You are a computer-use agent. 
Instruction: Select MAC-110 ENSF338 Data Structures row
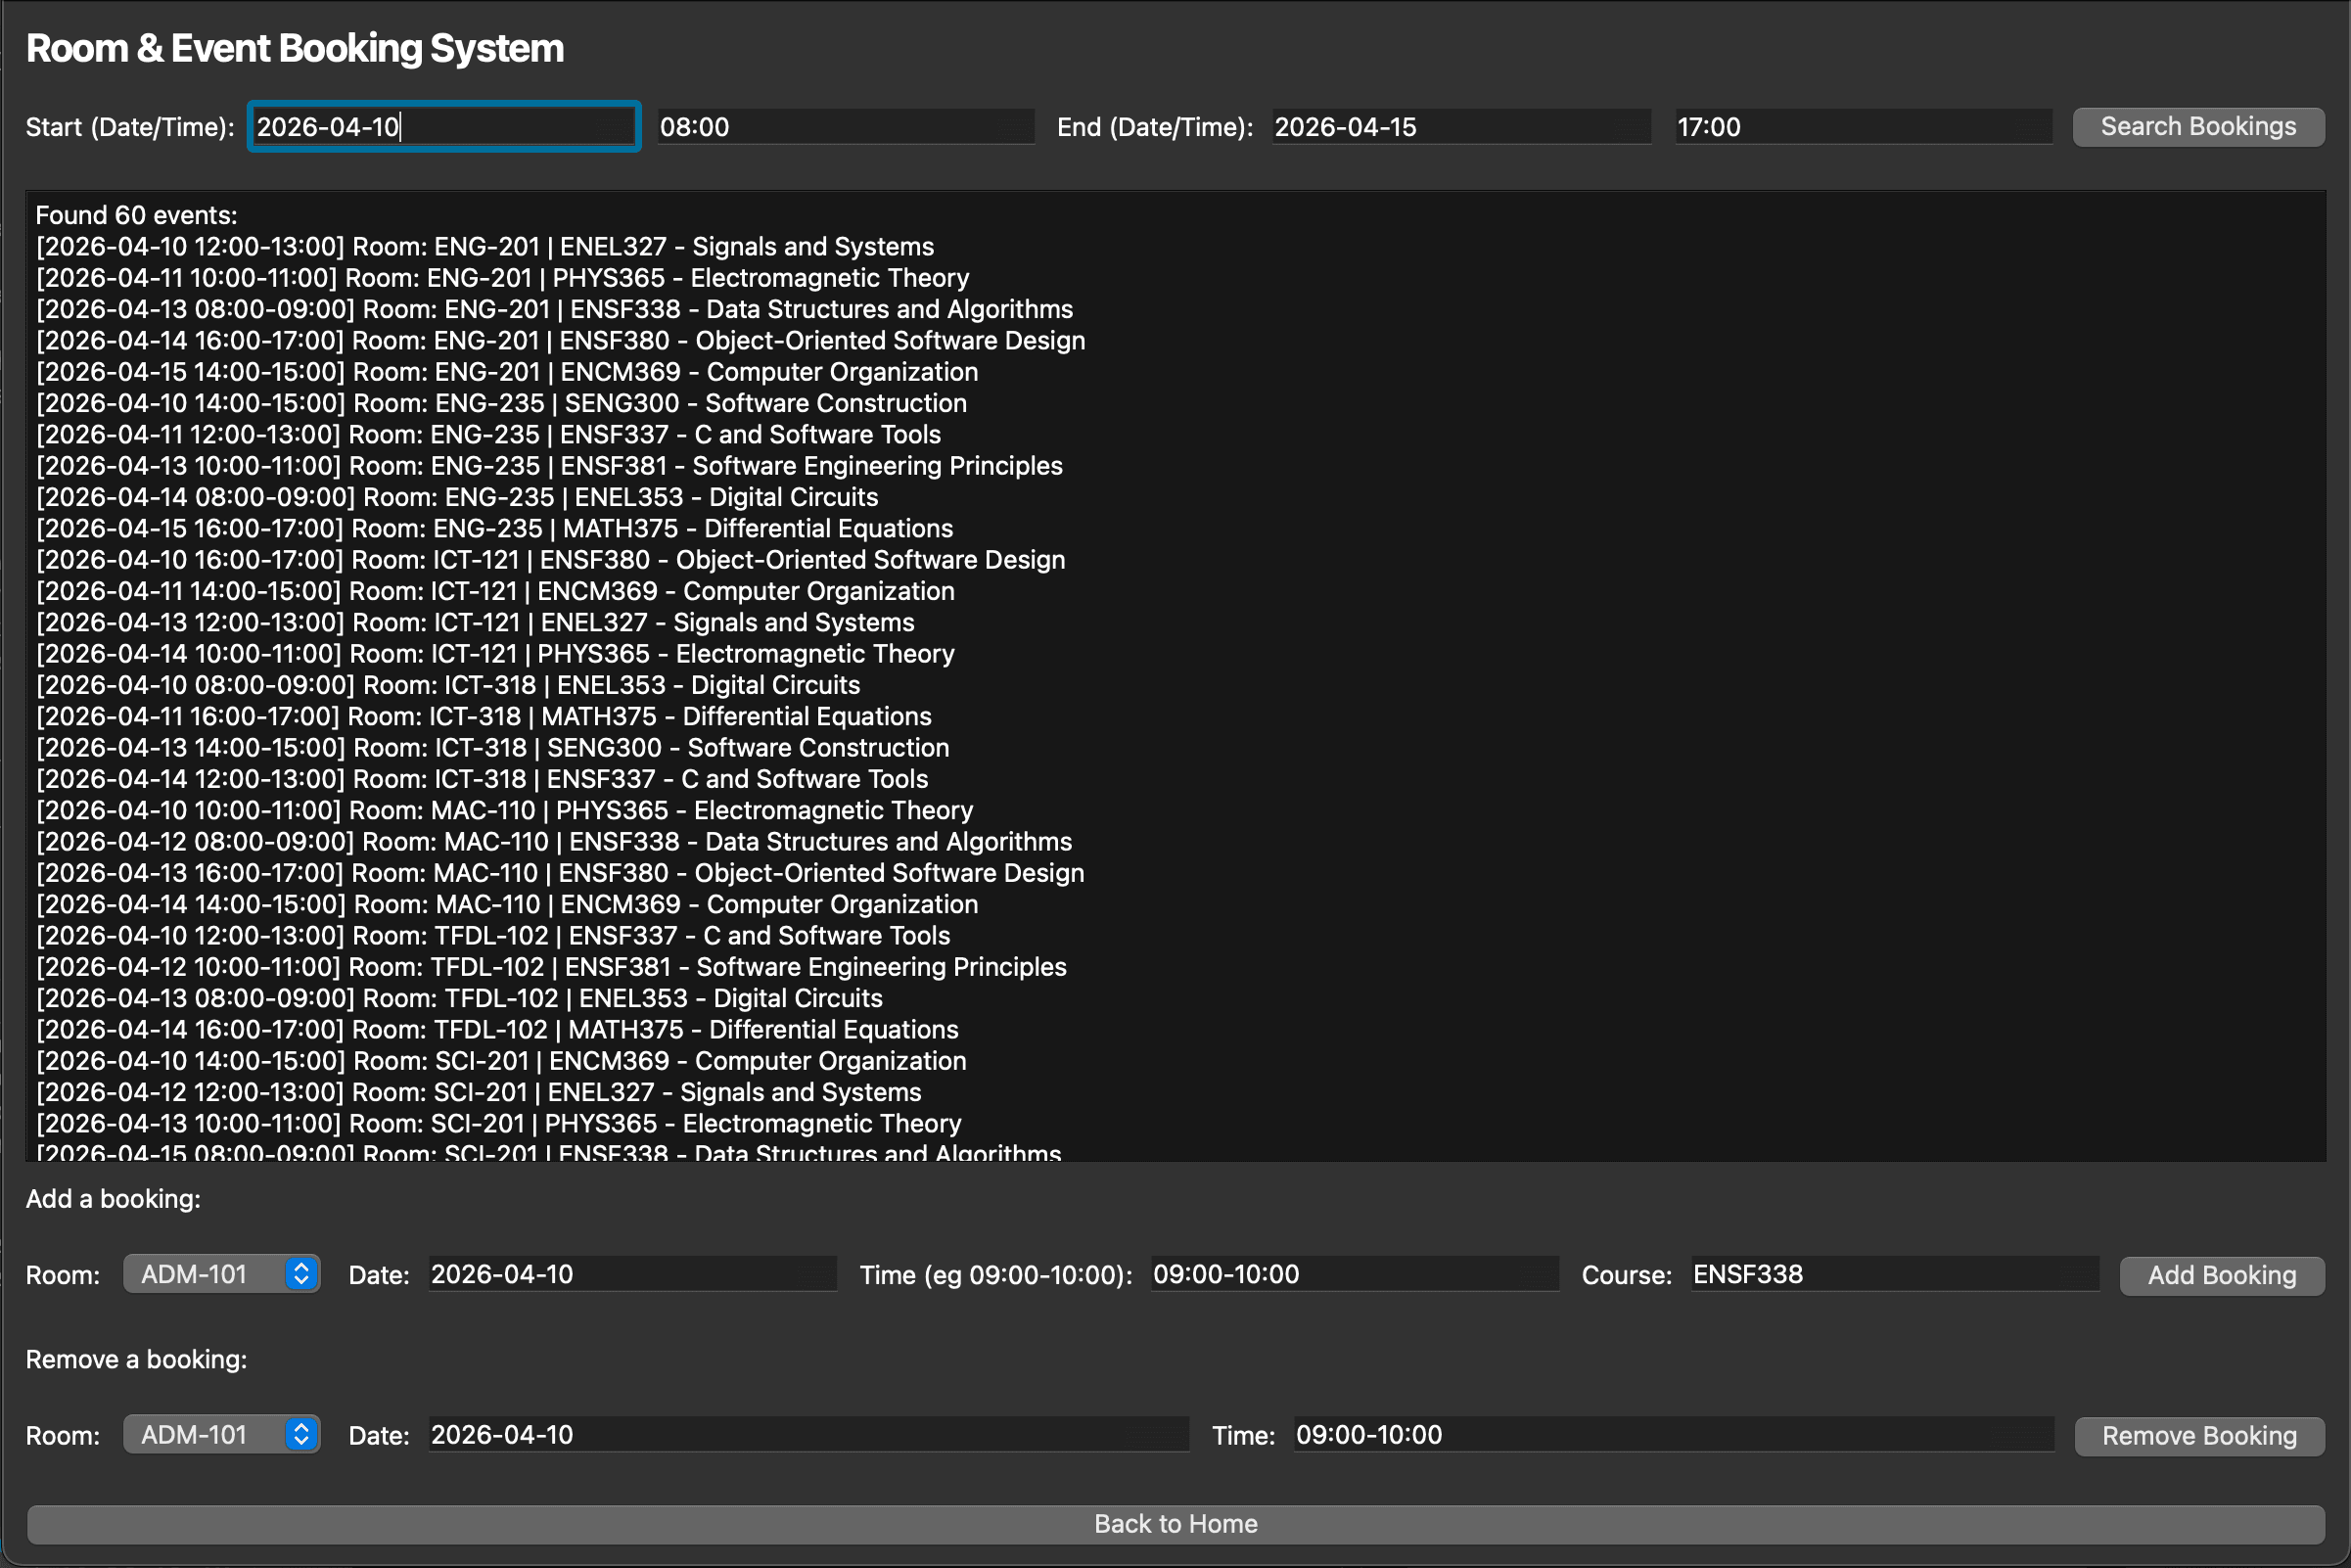(554, 842)
